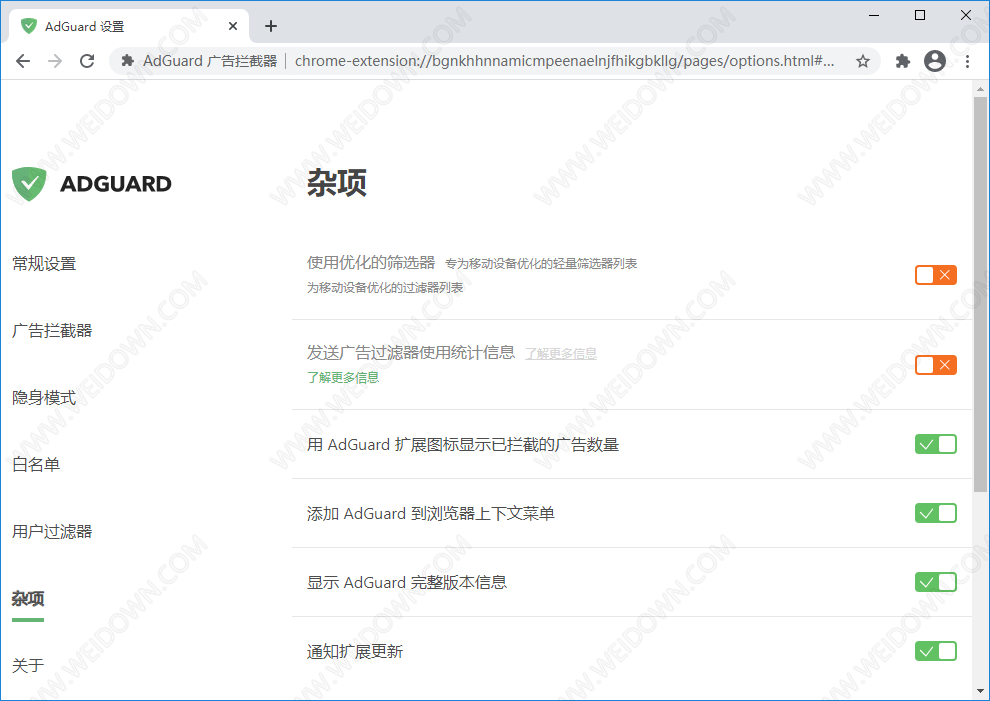
Task: Open 关于 in sidebar
Action: point(28,665)
